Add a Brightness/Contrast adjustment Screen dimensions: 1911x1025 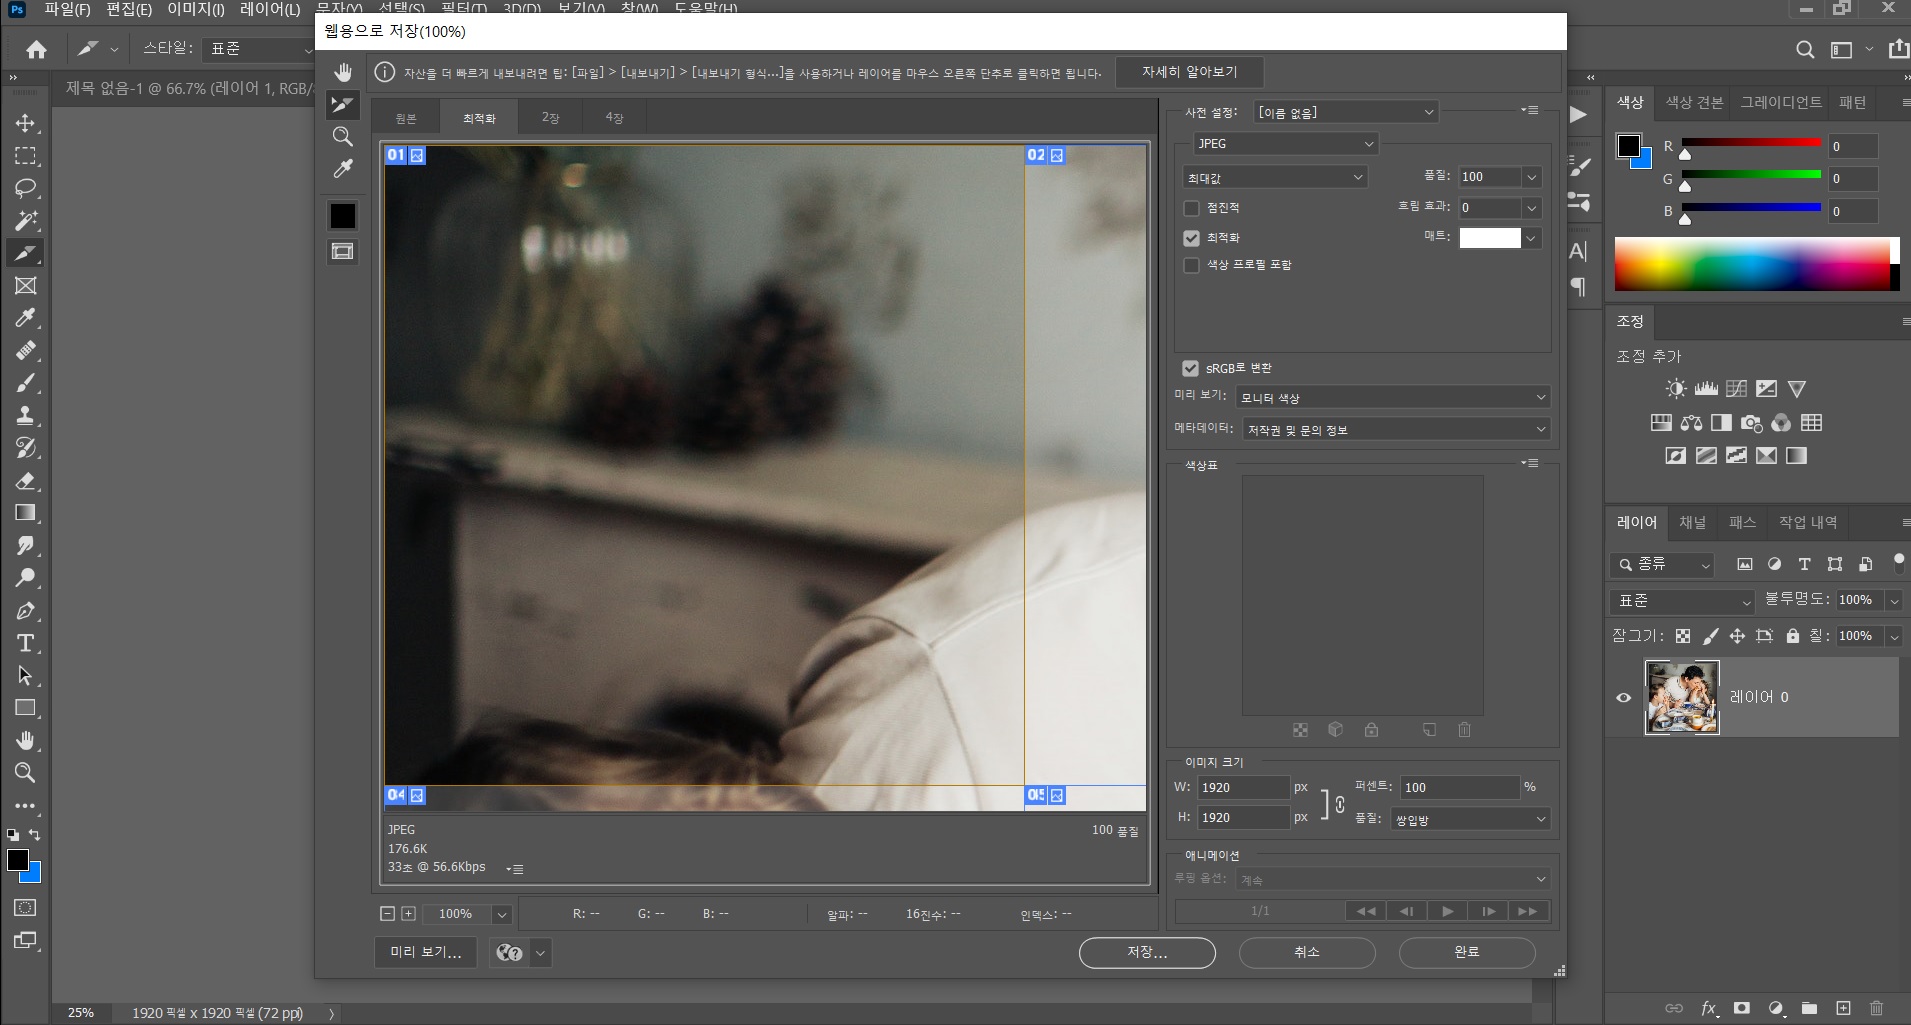click(x=1676, y=389)
